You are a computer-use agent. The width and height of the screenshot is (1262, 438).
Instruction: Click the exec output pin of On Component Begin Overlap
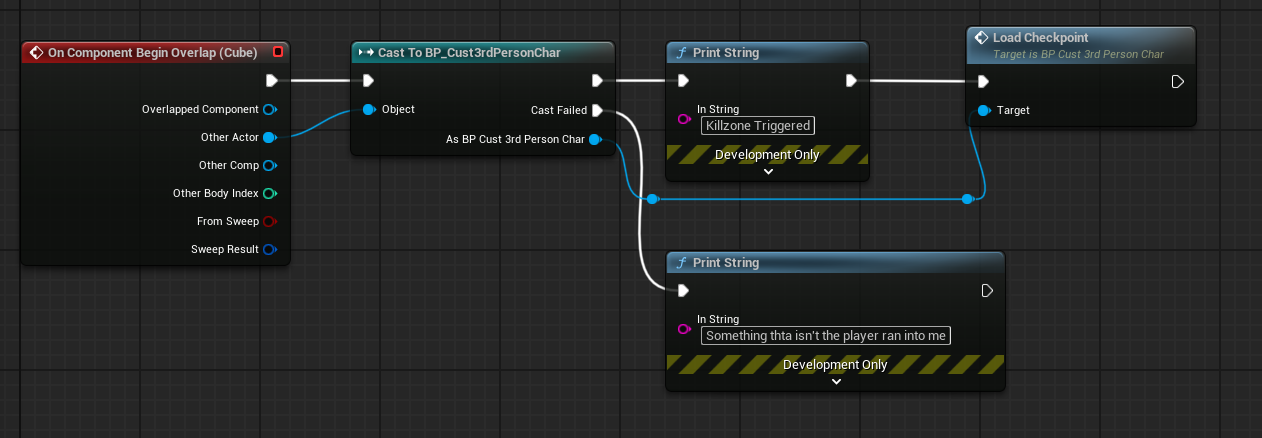271,81
